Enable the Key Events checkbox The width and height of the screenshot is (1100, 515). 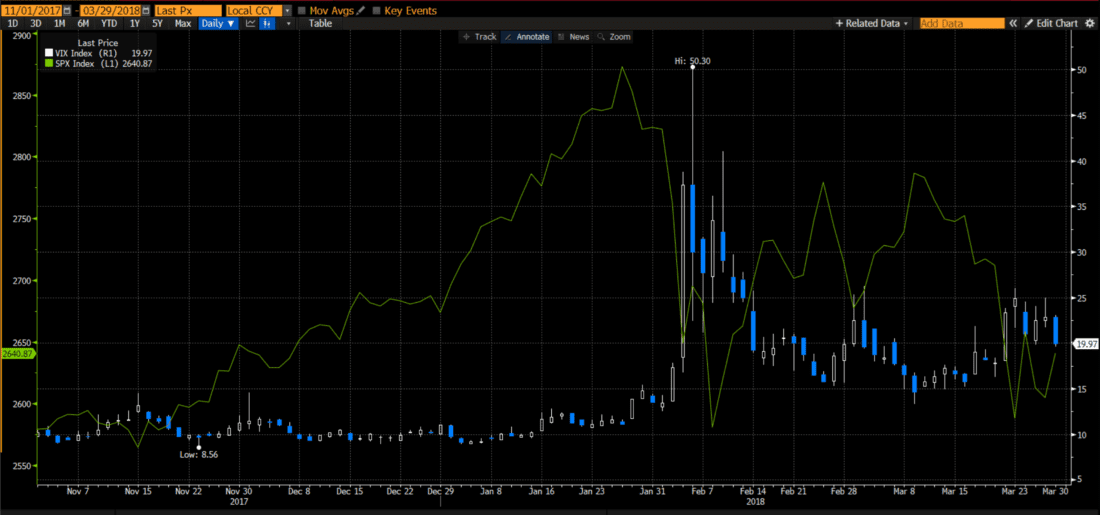coord(376,11)
